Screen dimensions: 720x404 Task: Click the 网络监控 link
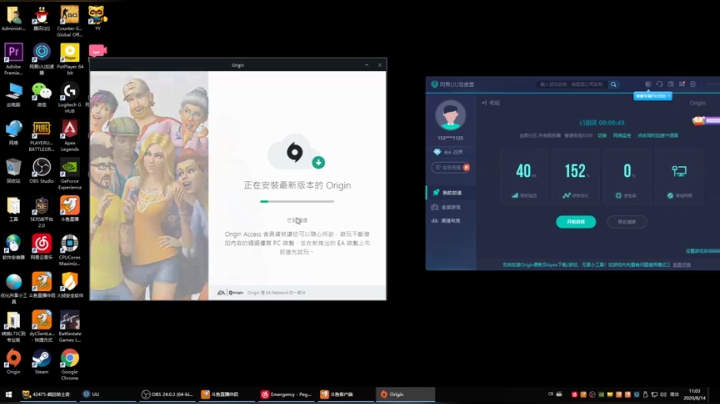[622, 136]
